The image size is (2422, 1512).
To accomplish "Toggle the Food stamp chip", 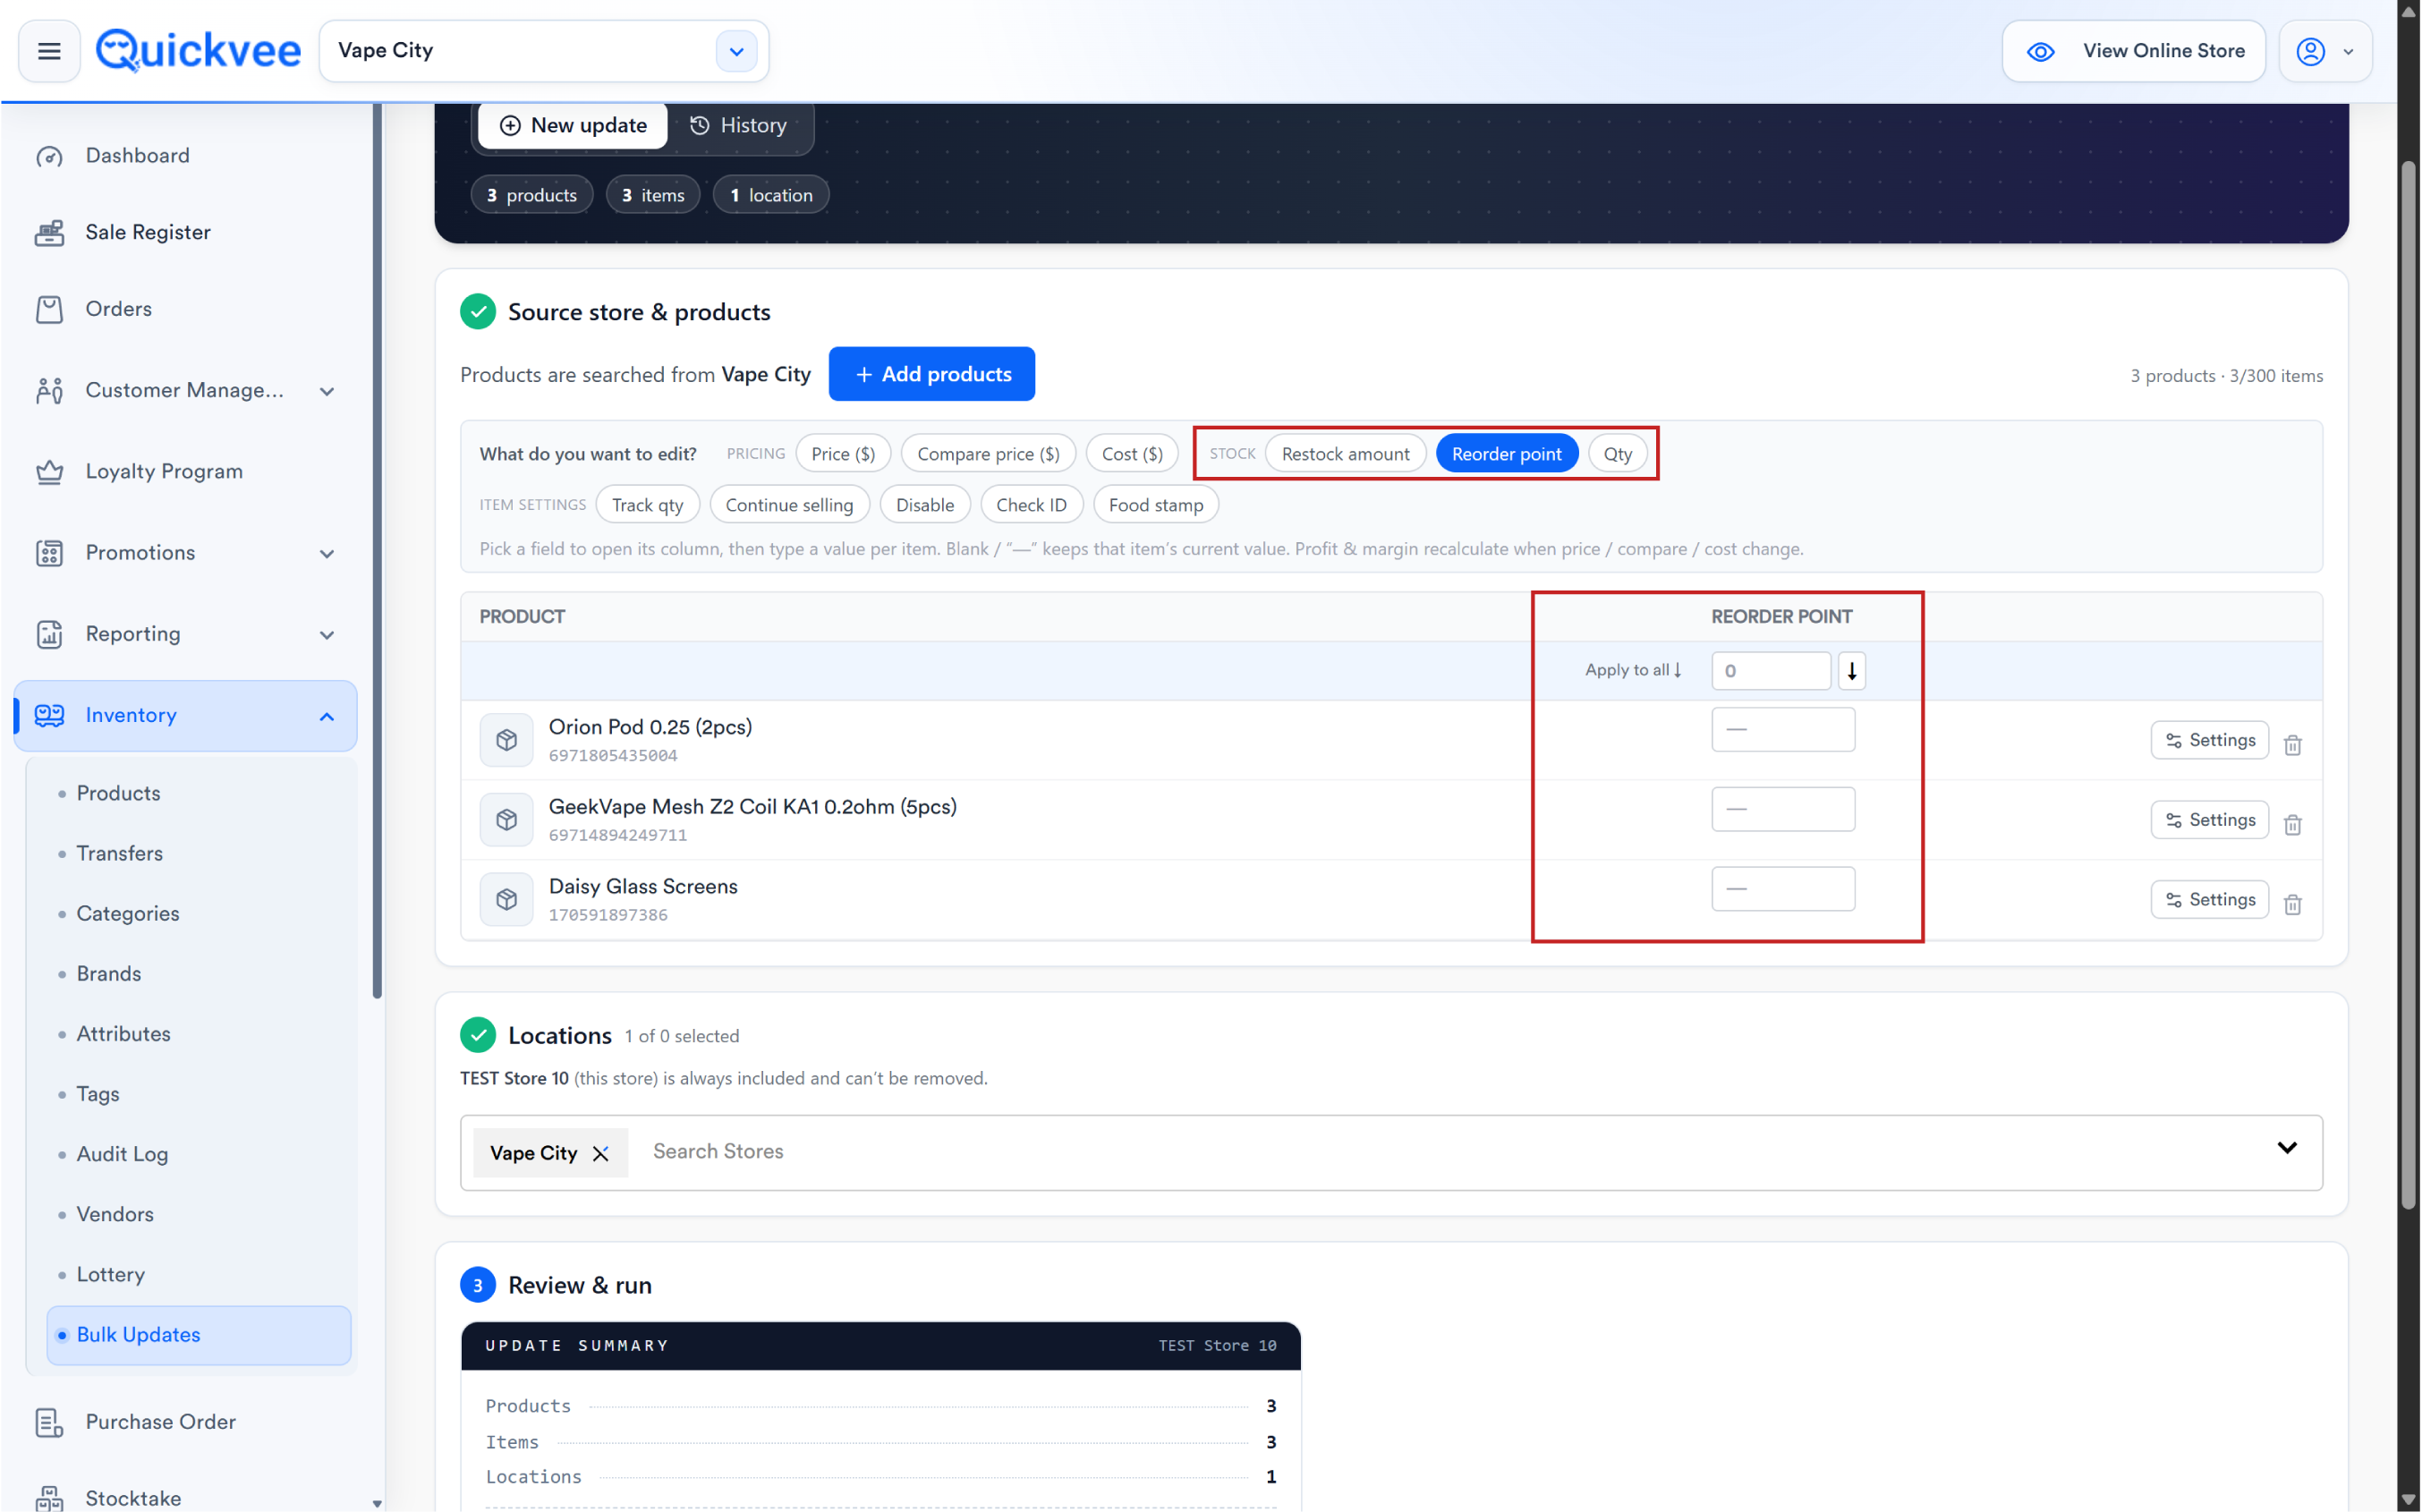I will pyautogui.click(x=1155, y=505).
